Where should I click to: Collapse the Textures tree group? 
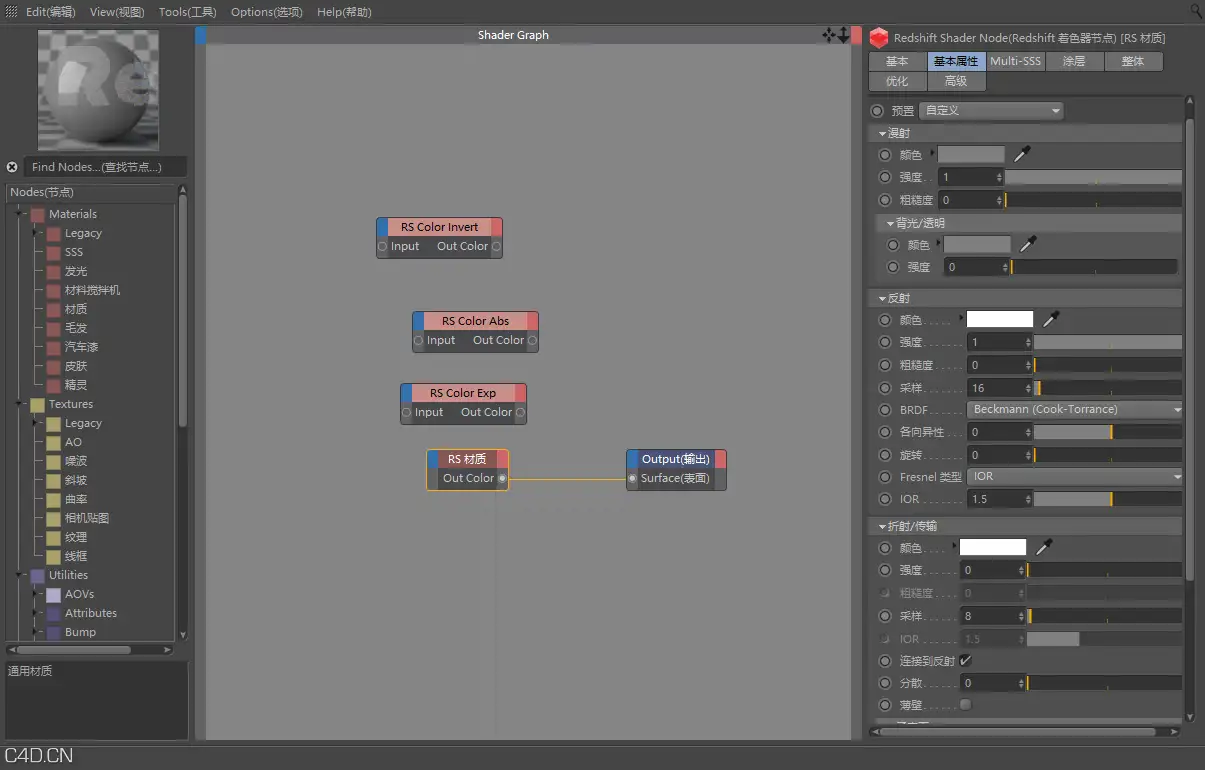pos(19,404)
